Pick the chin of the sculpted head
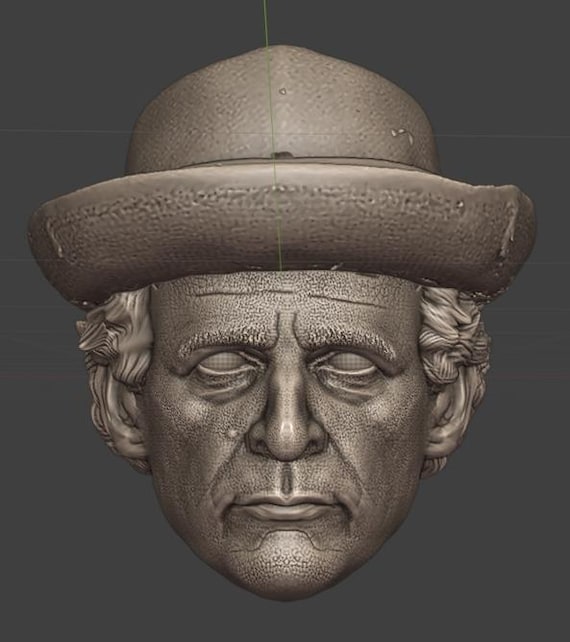The image size is (570, 642). click(285, 567)
